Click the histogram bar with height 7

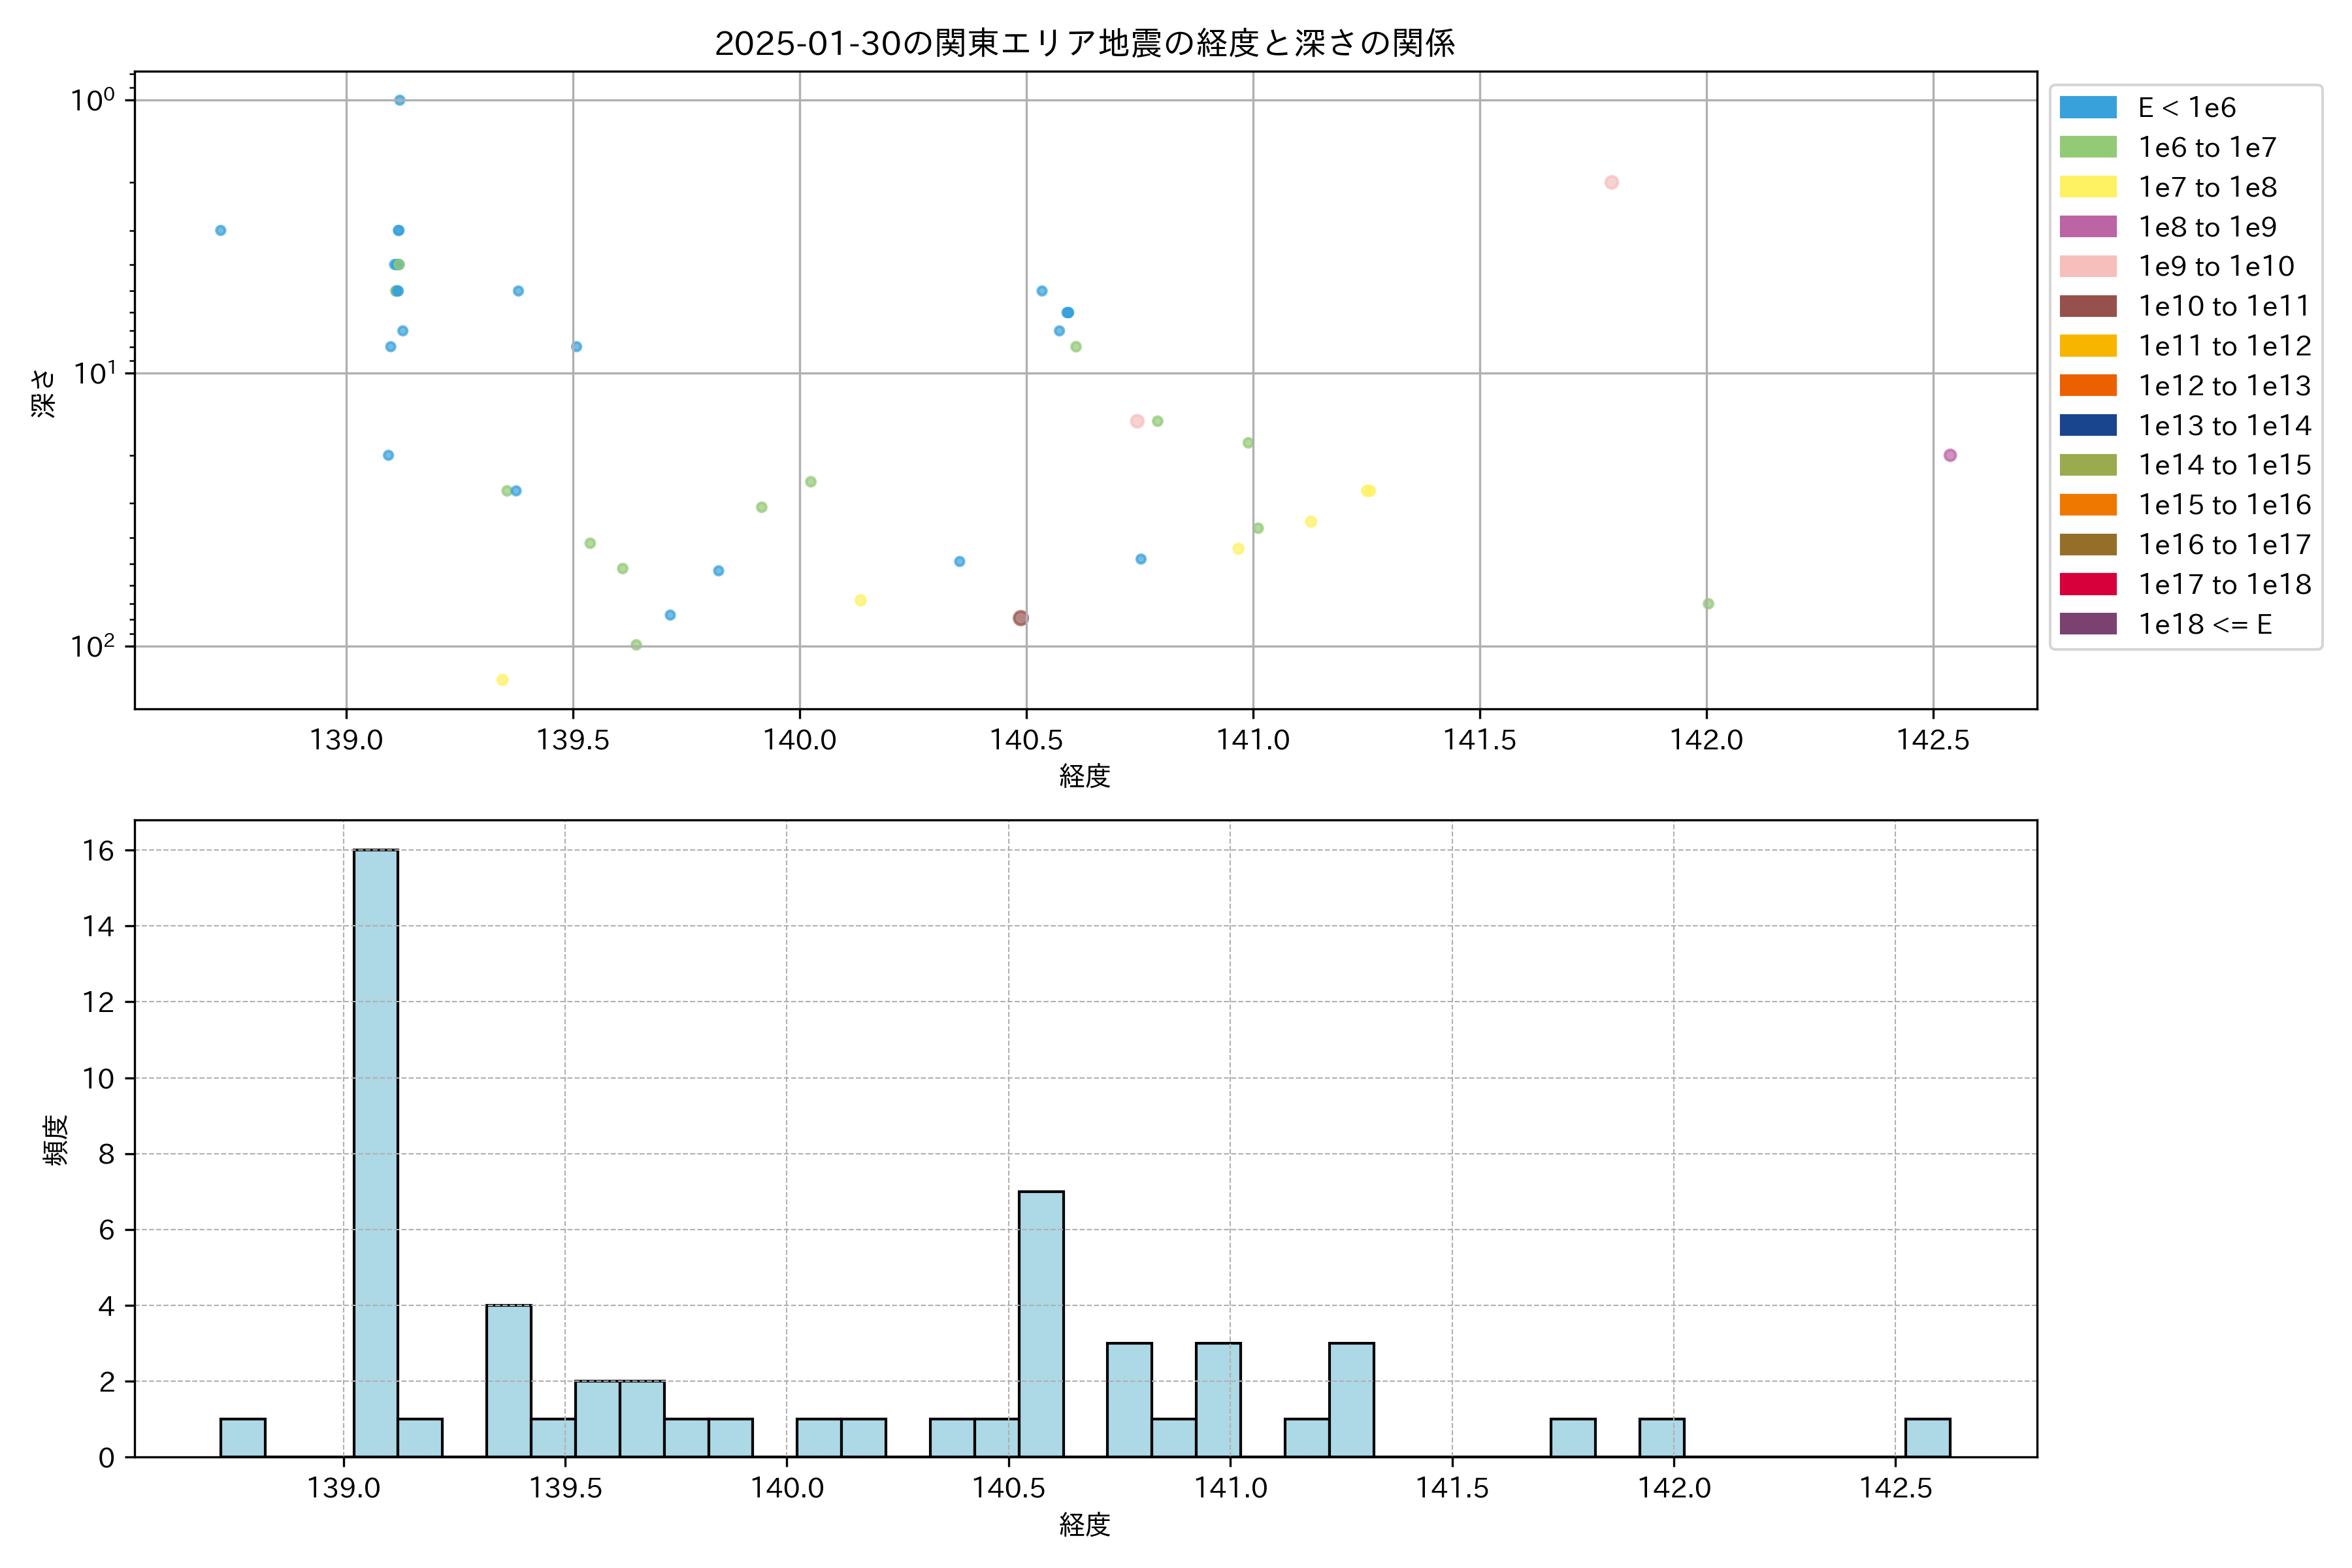pyautogui.click(x=1041, y=1324)
